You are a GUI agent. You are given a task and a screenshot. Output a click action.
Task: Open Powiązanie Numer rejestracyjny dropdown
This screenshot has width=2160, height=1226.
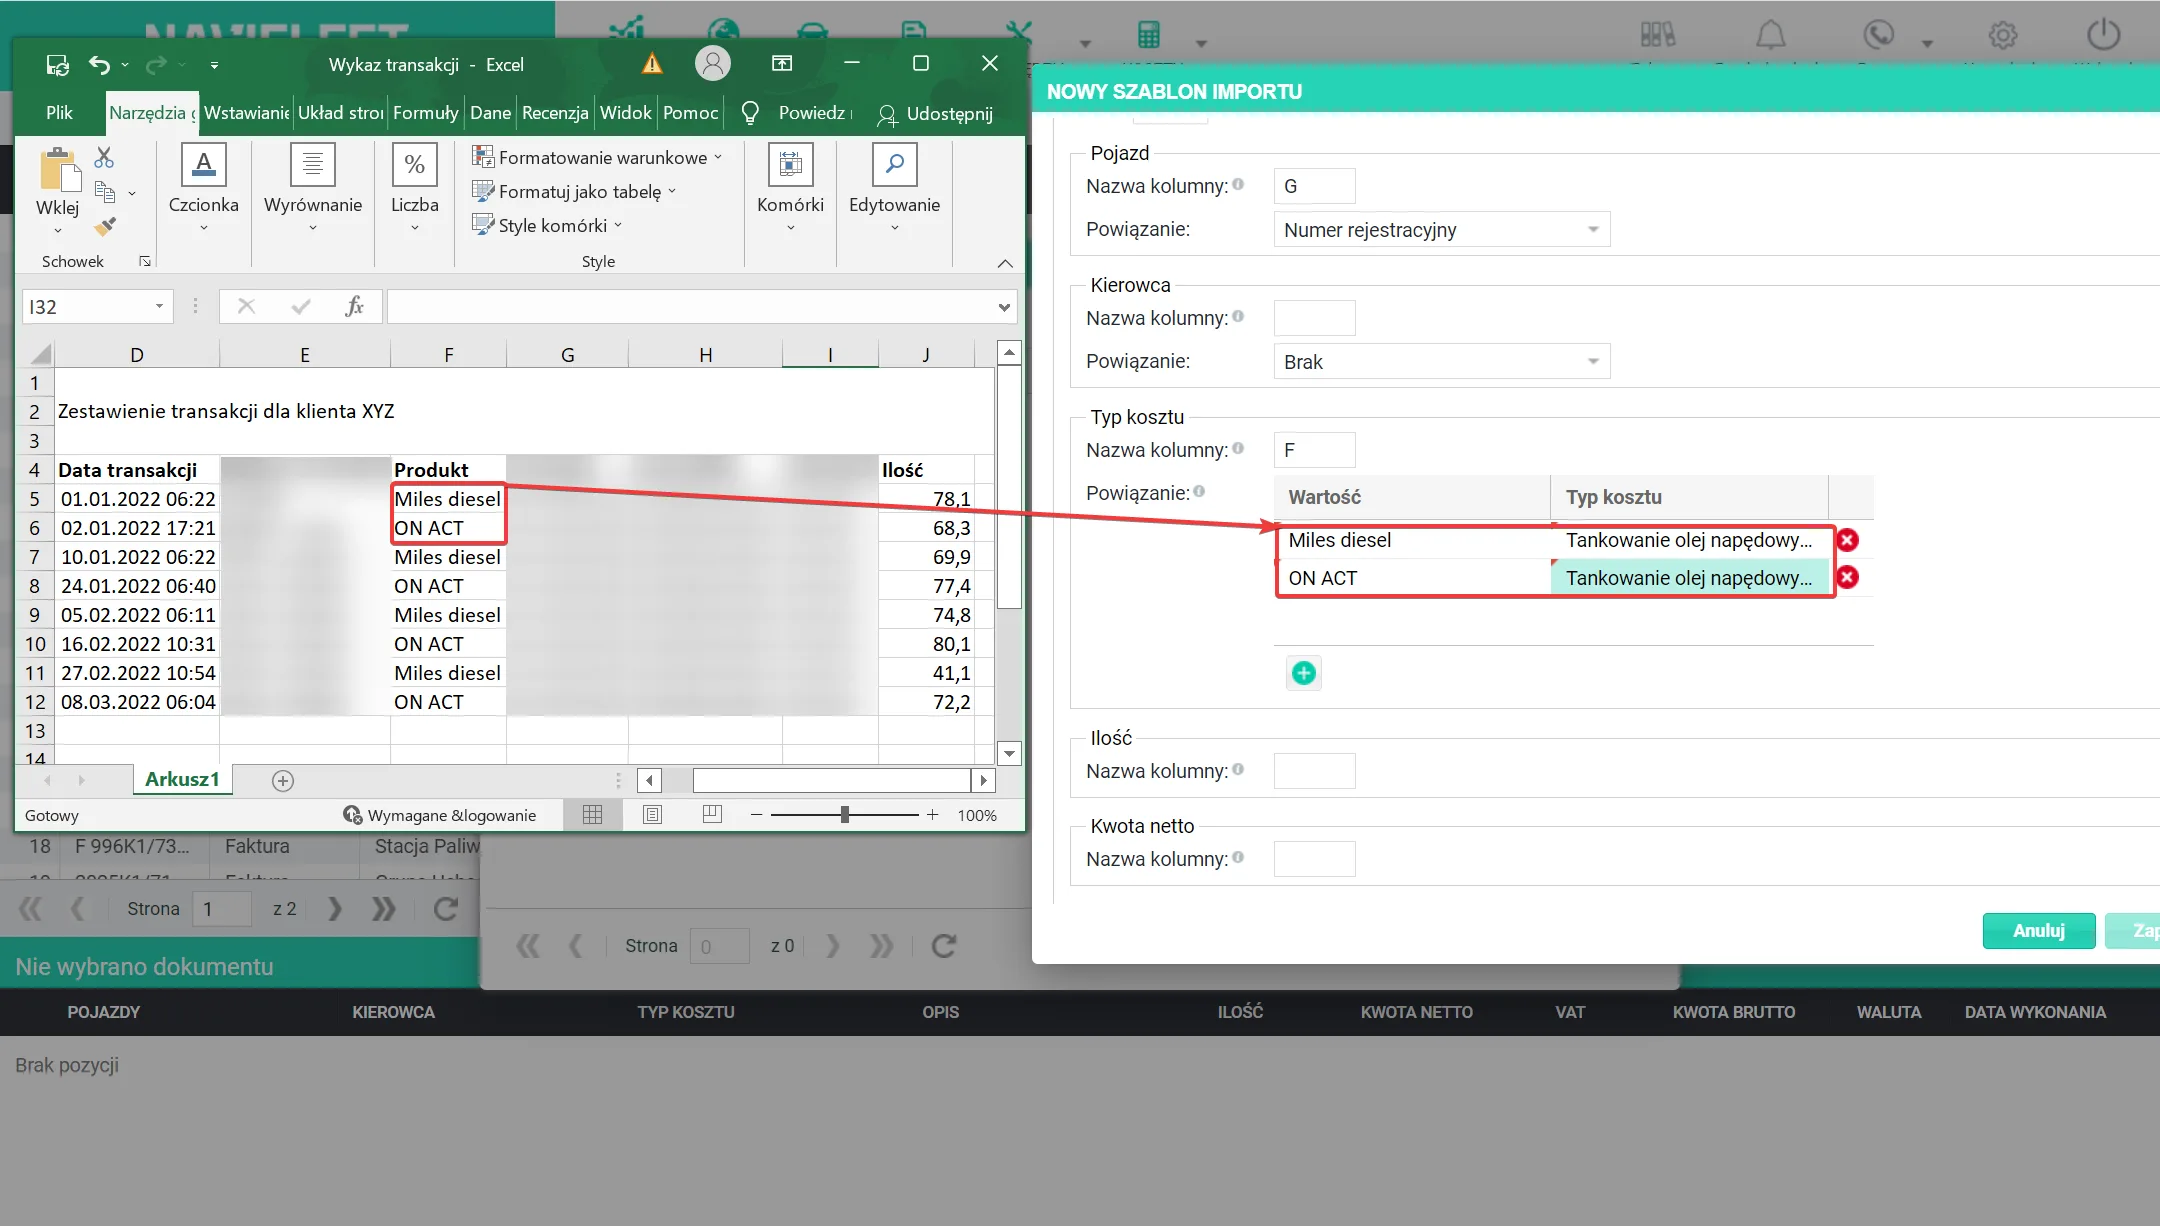point(1442,230)
